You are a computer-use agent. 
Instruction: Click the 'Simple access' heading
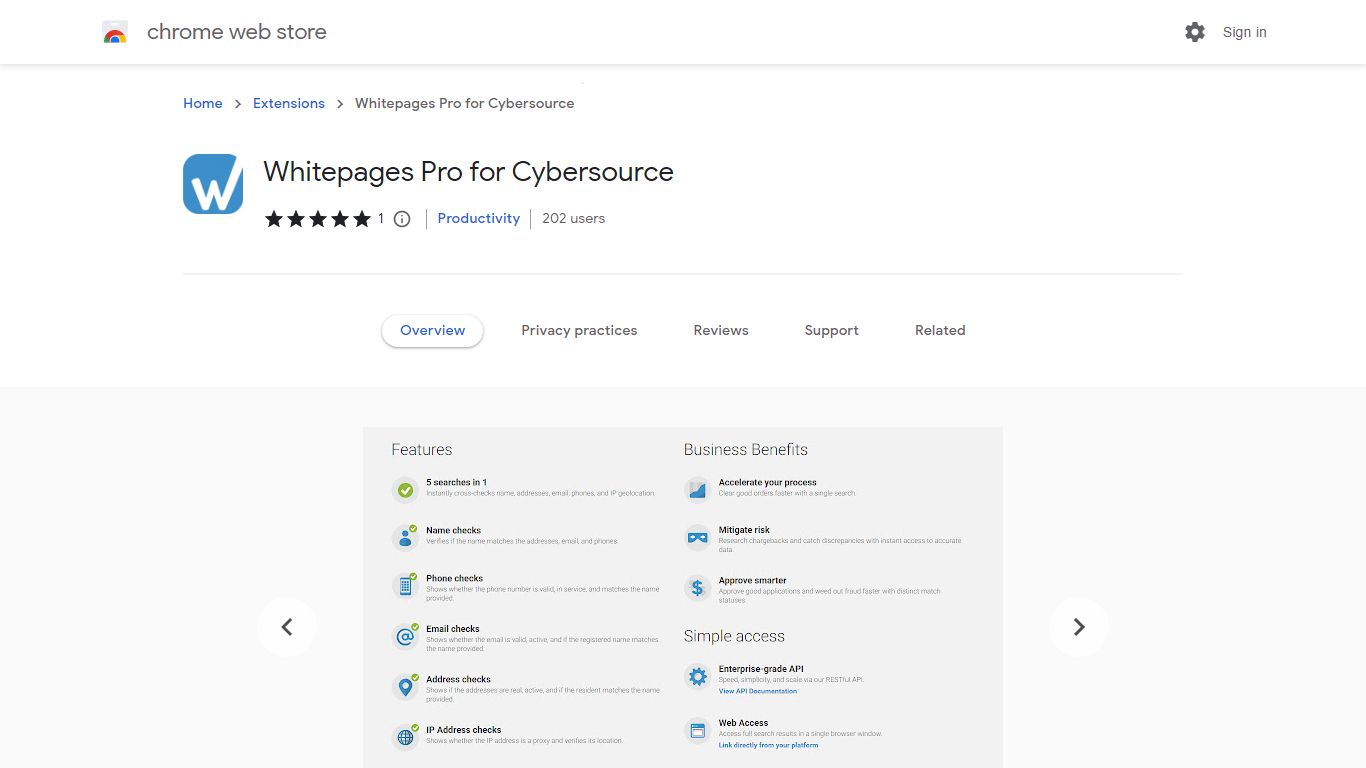click(x=734, y=636)
